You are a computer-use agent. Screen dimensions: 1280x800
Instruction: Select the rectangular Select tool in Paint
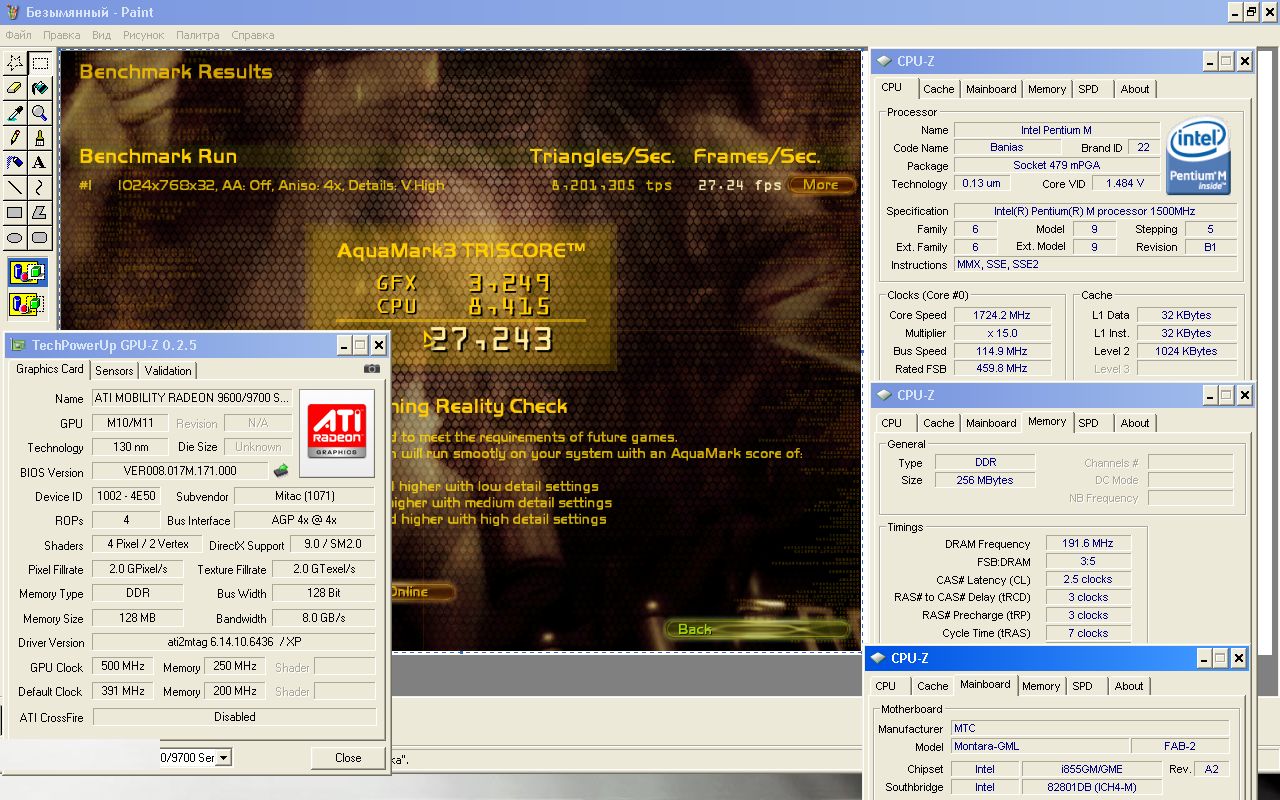pyautogui.click(x=40, y=63)
